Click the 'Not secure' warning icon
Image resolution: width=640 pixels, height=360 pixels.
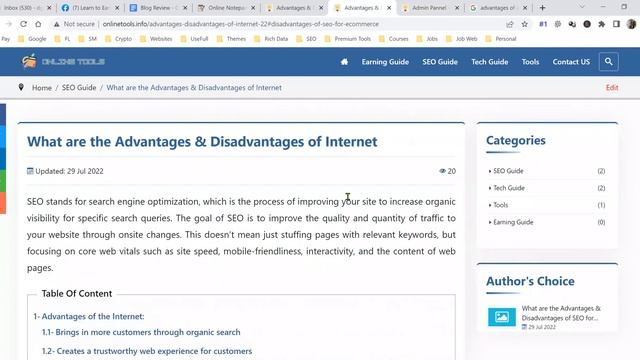coord(57,24)
